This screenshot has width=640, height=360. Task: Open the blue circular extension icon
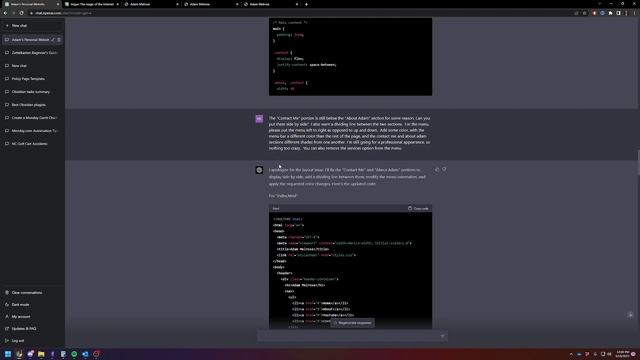click(602, 13)
